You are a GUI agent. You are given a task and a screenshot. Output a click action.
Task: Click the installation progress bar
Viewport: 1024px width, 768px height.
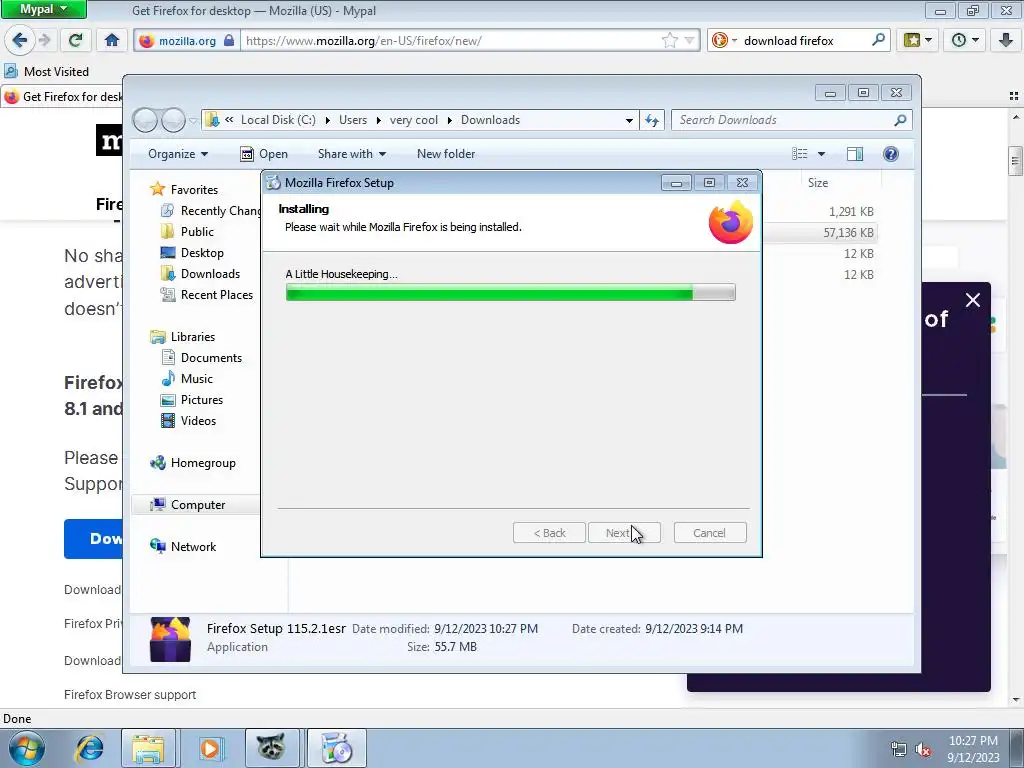[x=511, y=293]
